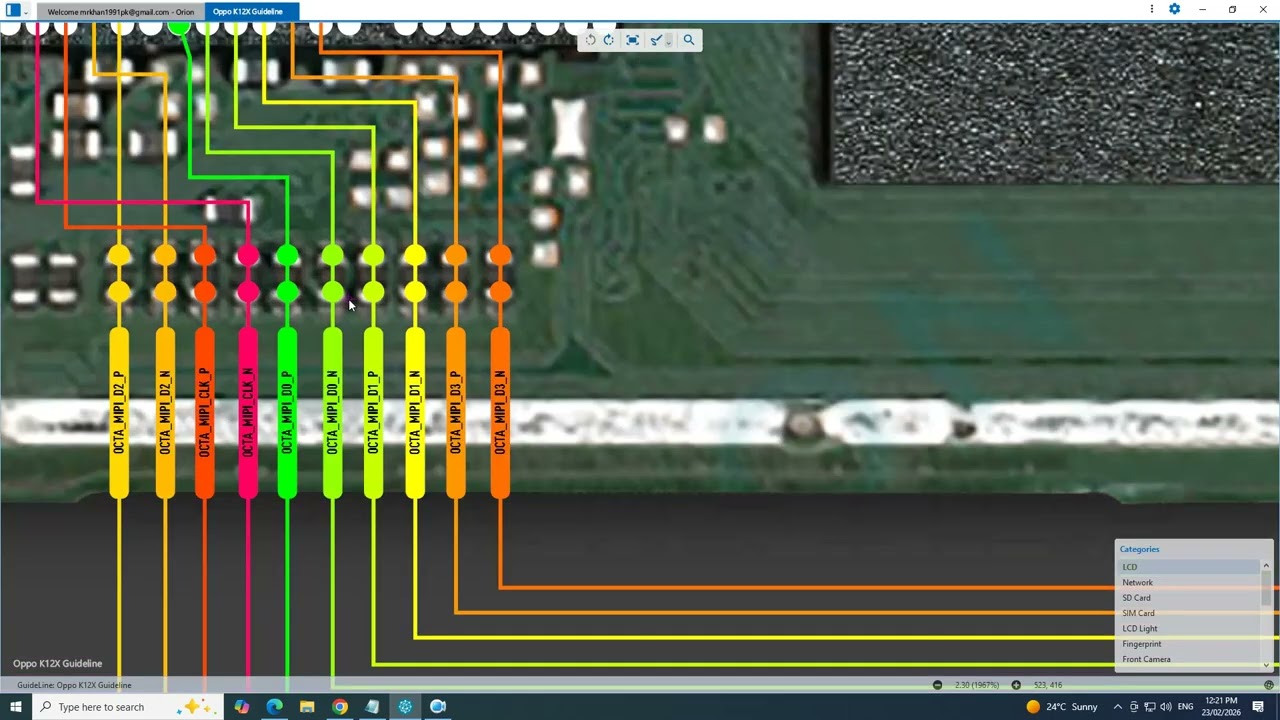
Task: Click the OCTA_MIPI_D2_P trace label
Action: [119, 412]
